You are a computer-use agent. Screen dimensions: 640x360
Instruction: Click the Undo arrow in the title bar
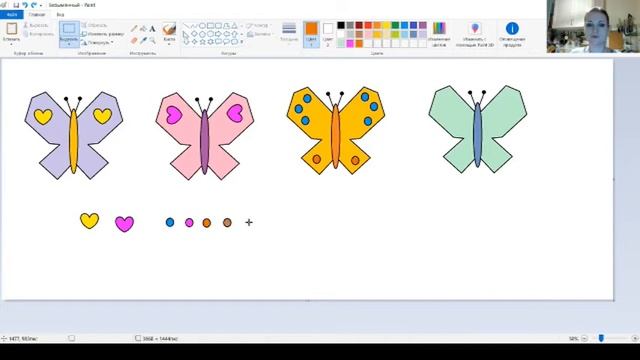point(25,5)
